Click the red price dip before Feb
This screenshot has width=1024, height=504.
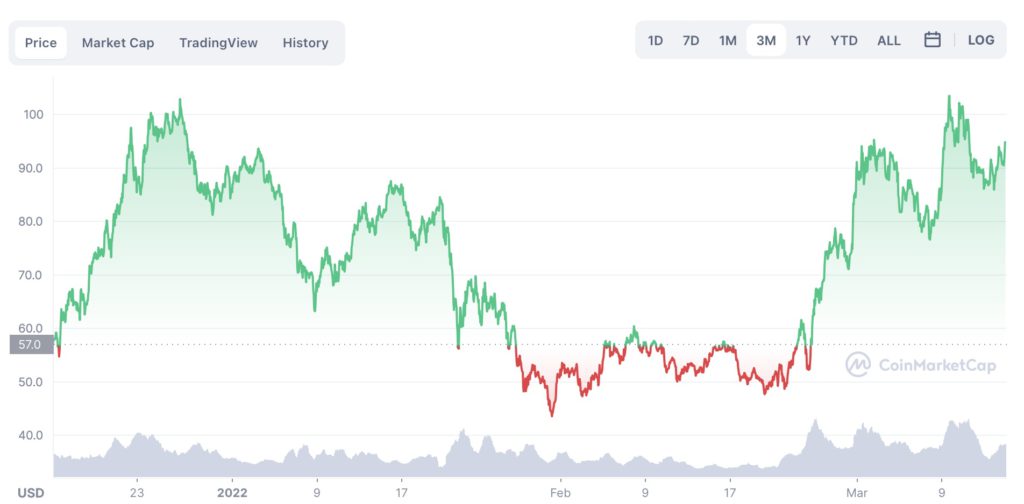[552, 414]
